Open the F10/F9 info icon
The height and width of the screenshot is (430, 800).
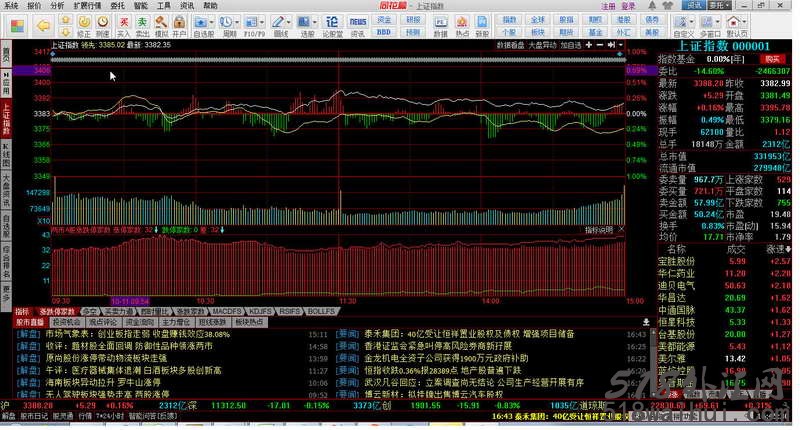click(252, 22)
